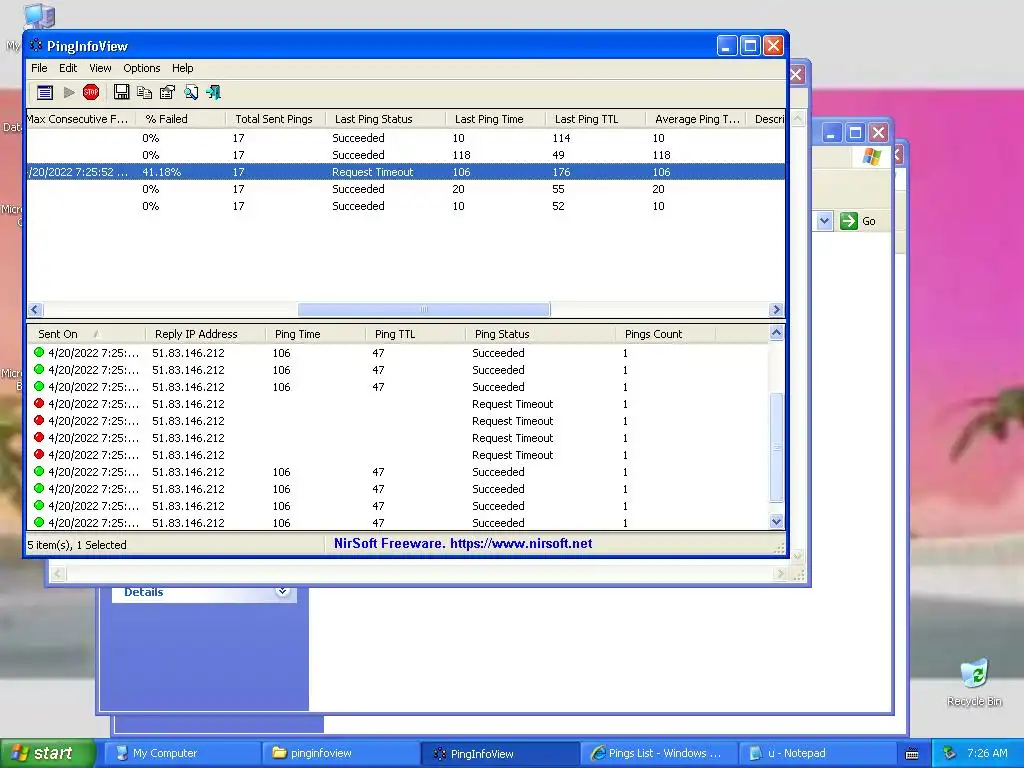
Task: Switch to u - Notepad in the taskbar
Action: [x=816, y=753]
